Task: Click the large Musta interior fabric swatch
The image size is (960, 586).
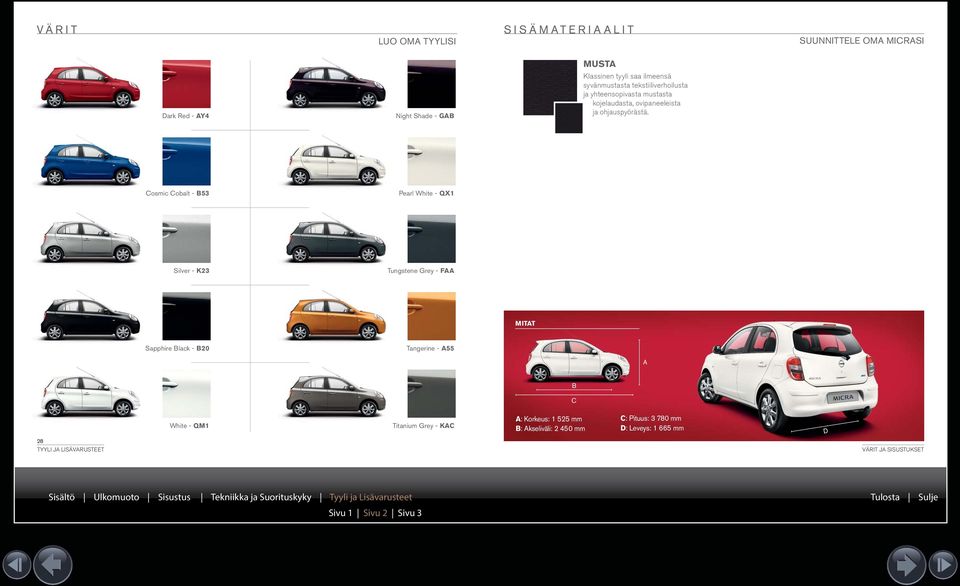Action: coord(550,88)
